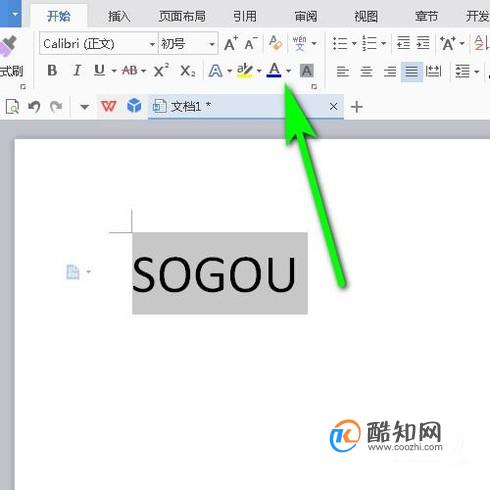Open the 页面布局 tab
Viewport: 490px width, 490px height.
[x=182, y=16]
